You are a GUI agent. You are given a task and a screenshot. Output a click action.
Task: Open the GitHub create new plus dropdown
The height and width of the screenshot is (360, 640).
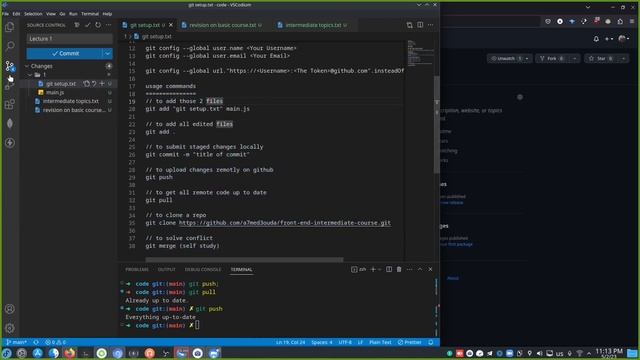click(x=609, y=39)
